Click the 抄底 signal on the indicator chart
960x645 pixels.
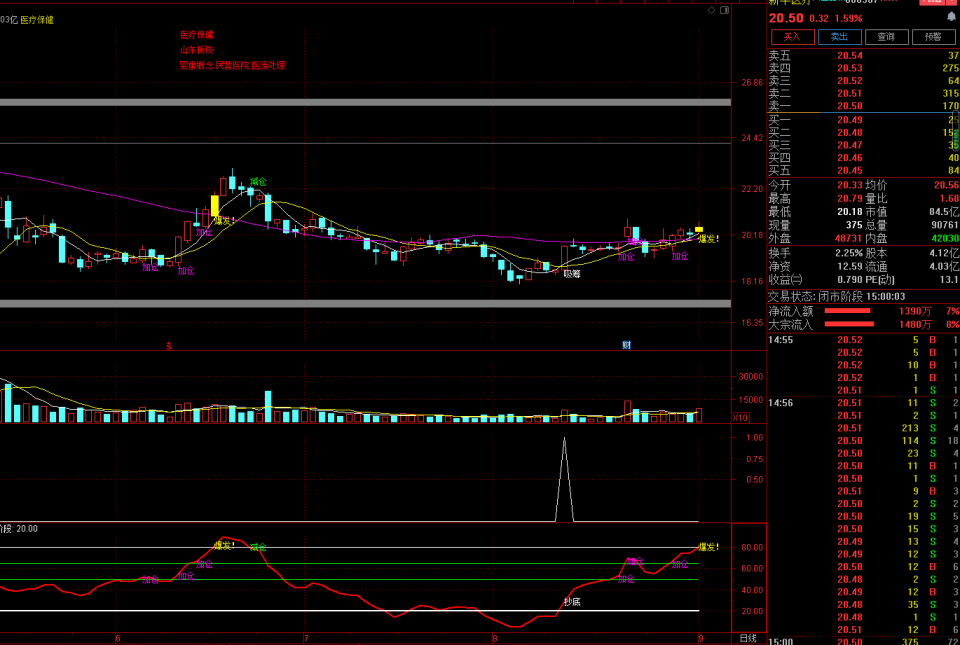point(572,602)
